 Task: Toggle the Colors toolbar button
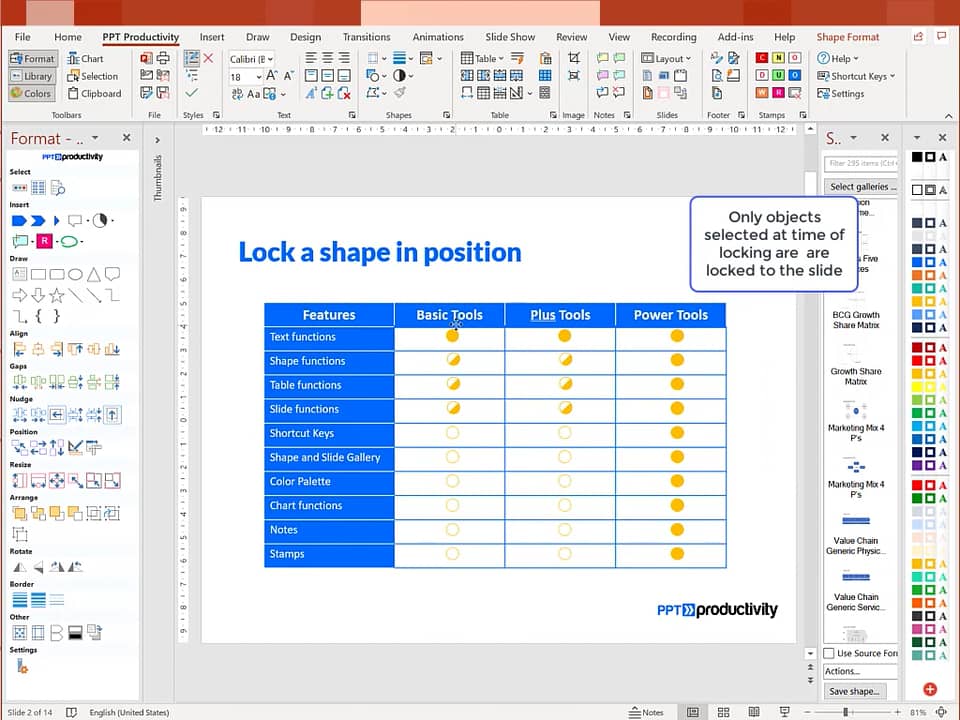tap(32, 94)
